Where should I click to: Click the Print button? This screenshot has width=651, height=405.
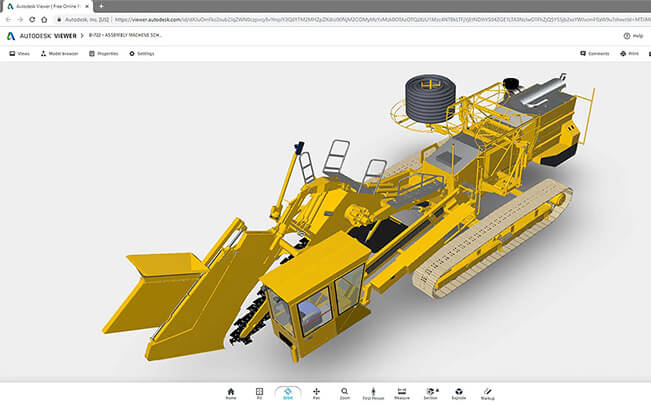tap(629, 54)
